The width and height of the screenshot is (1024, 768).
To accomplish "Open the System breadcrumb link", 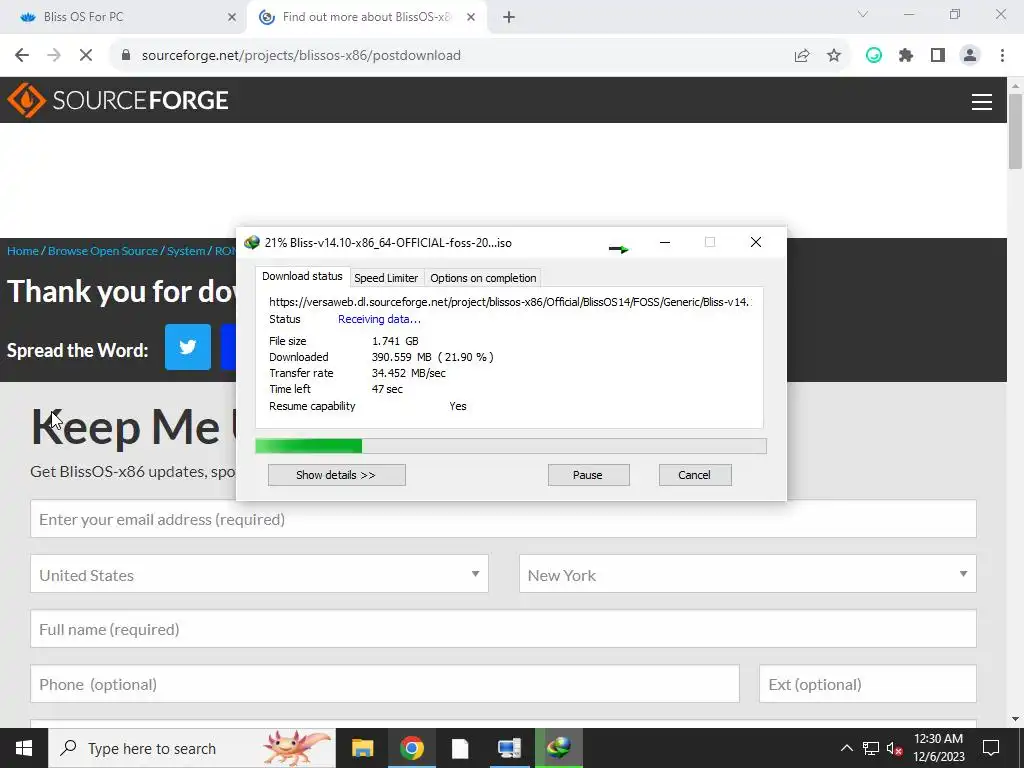I will [186, 251].
